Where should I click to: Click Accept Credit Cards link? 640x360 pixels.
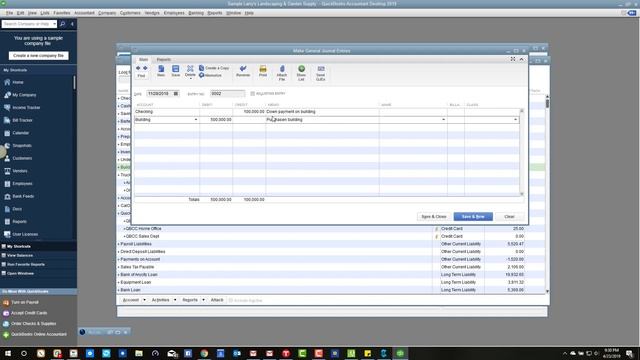point(29,313)
